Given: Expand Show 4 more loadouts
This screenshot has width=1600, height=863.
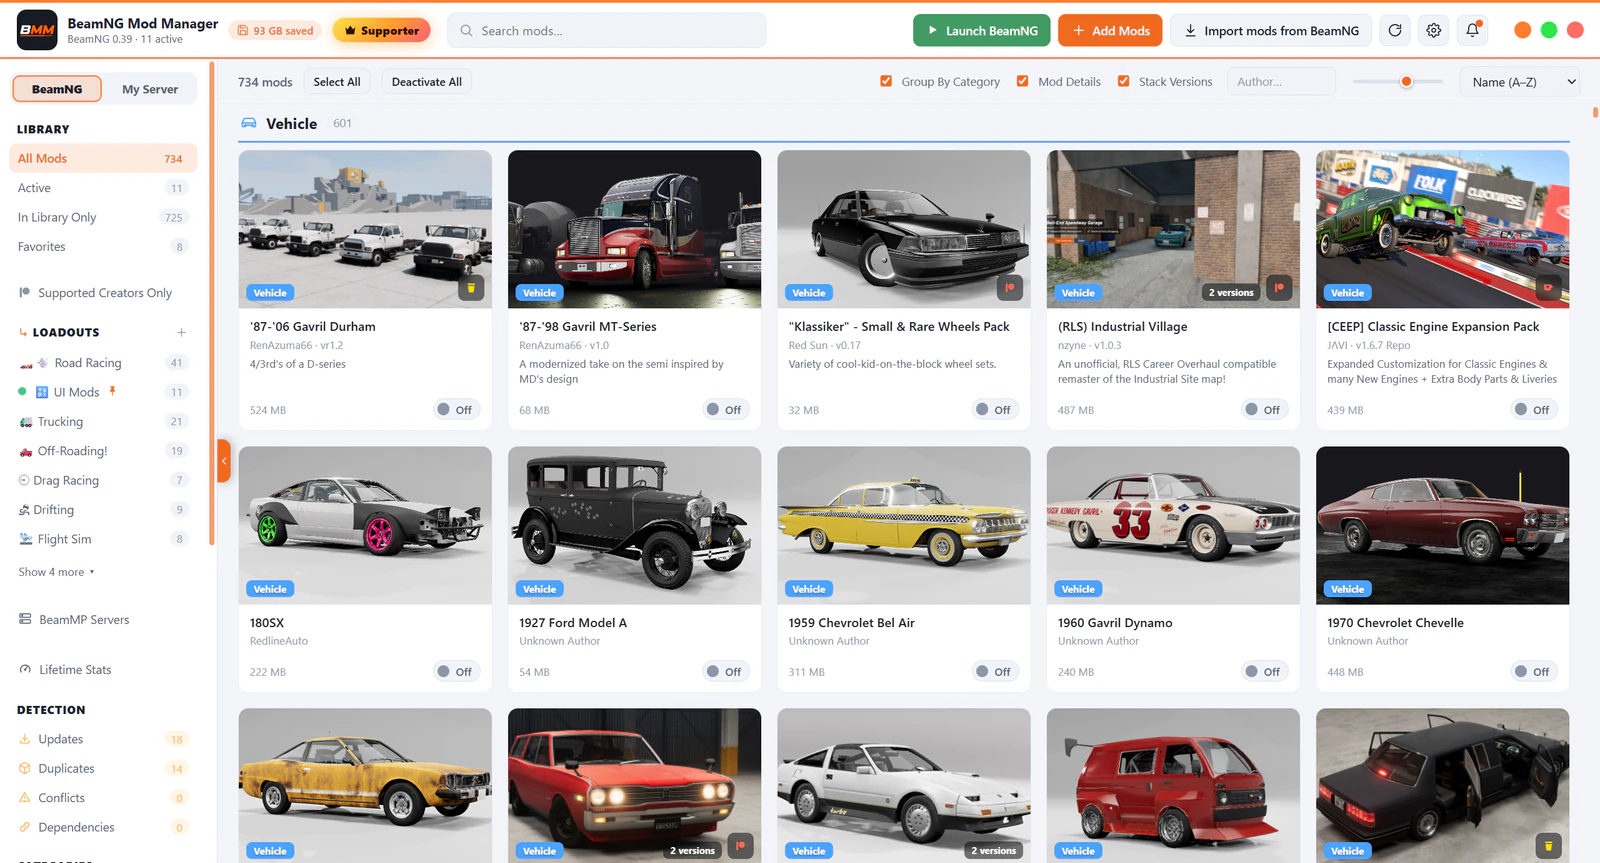Looking at the screenshot, I should pos(56,572).
